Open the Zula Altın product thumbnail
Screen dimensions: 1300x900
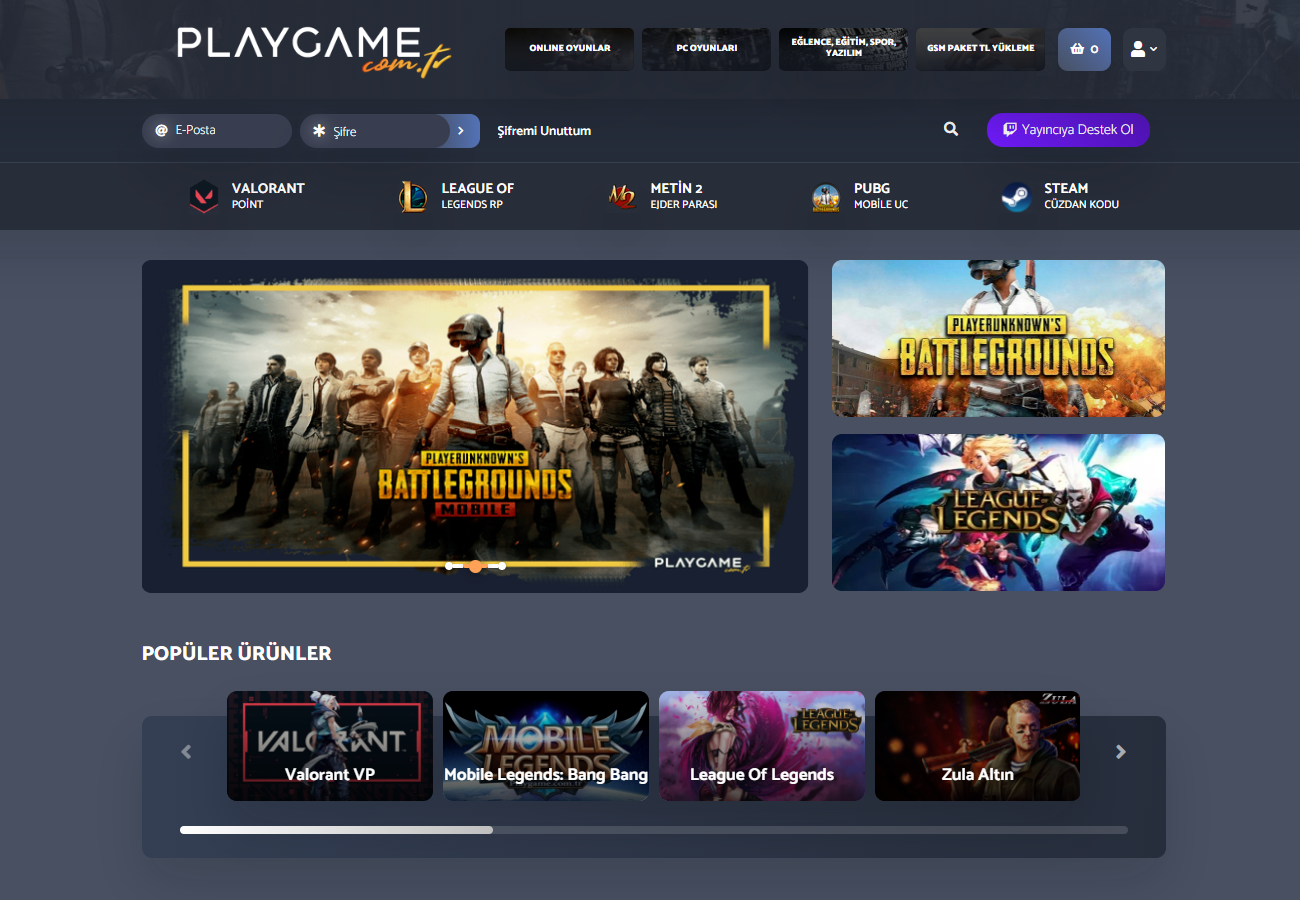[x=977, y=746]
